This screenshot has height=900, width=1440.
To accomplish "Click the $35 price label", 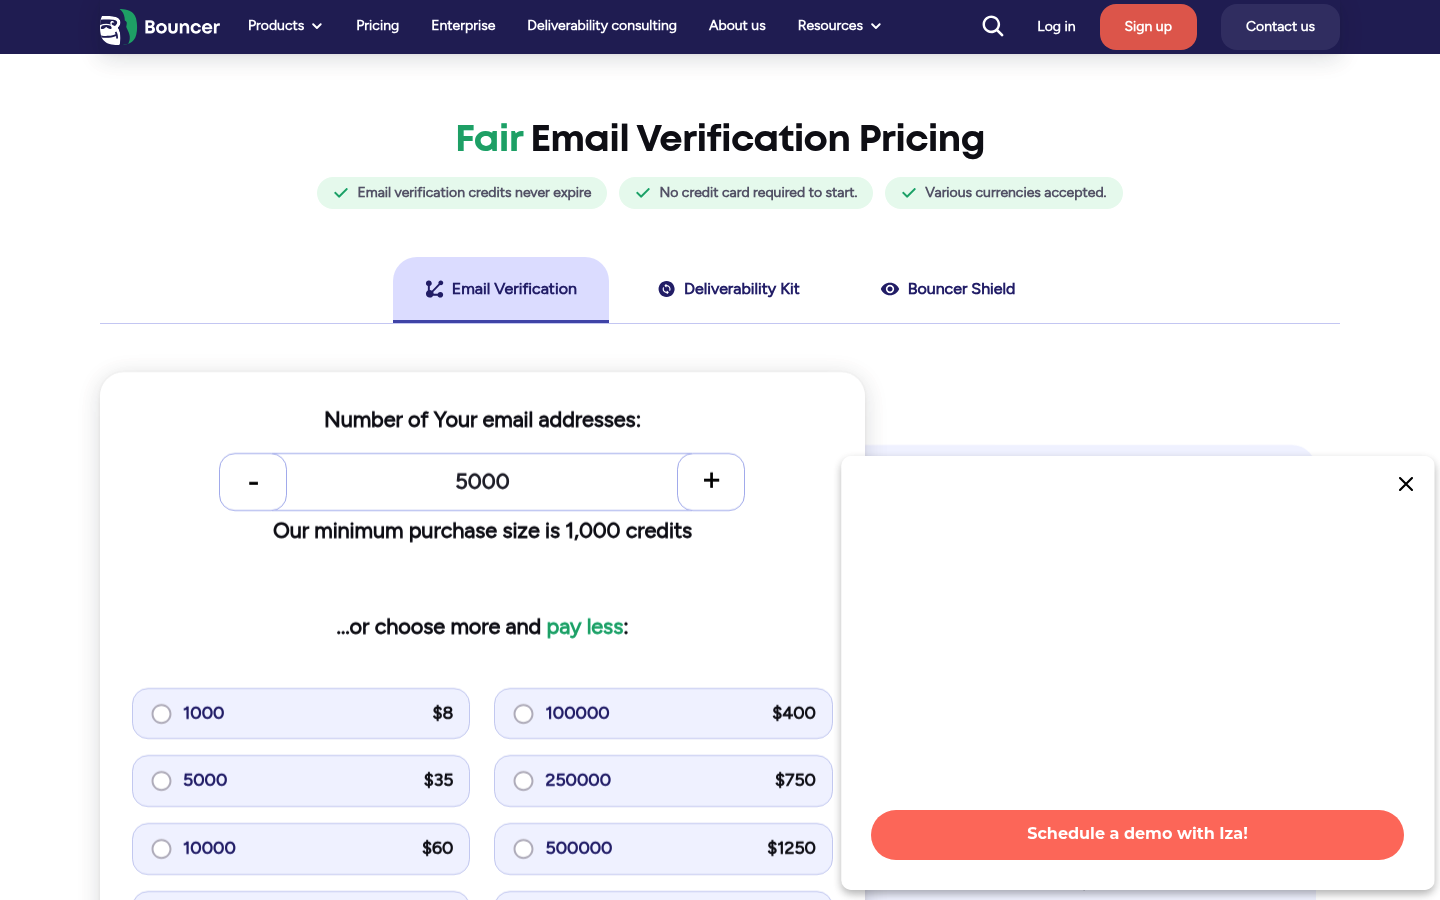I will 438,780.
